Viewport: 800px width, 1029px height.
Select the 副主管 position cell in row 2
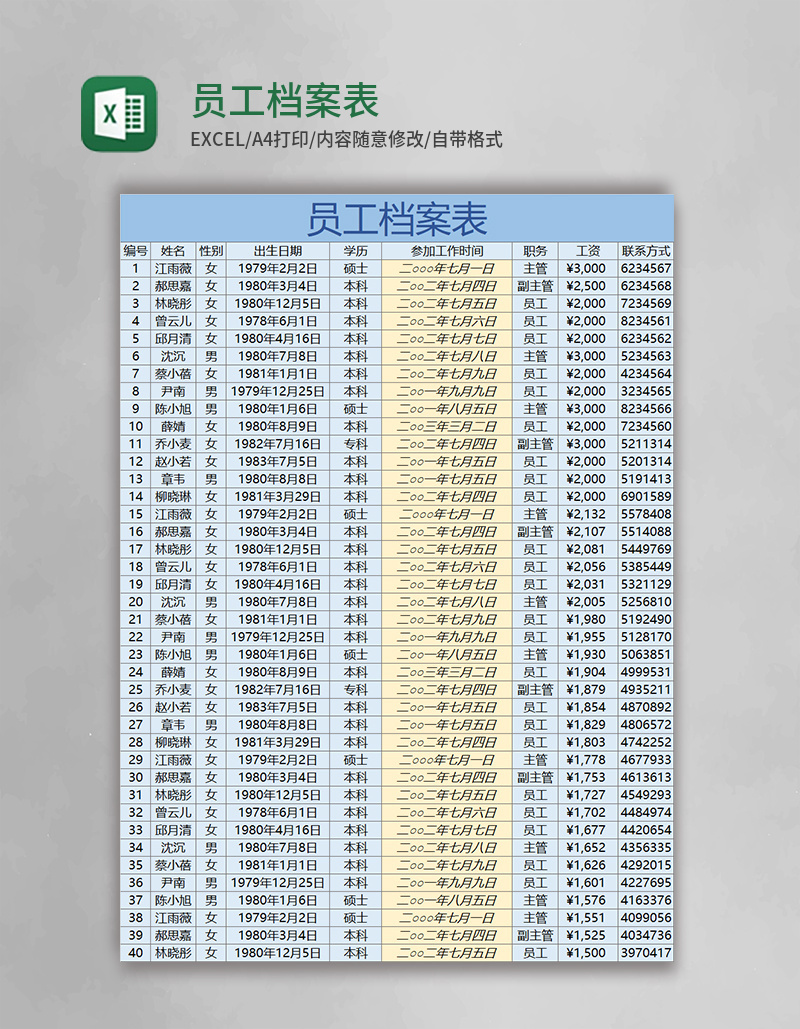(534, 286)
